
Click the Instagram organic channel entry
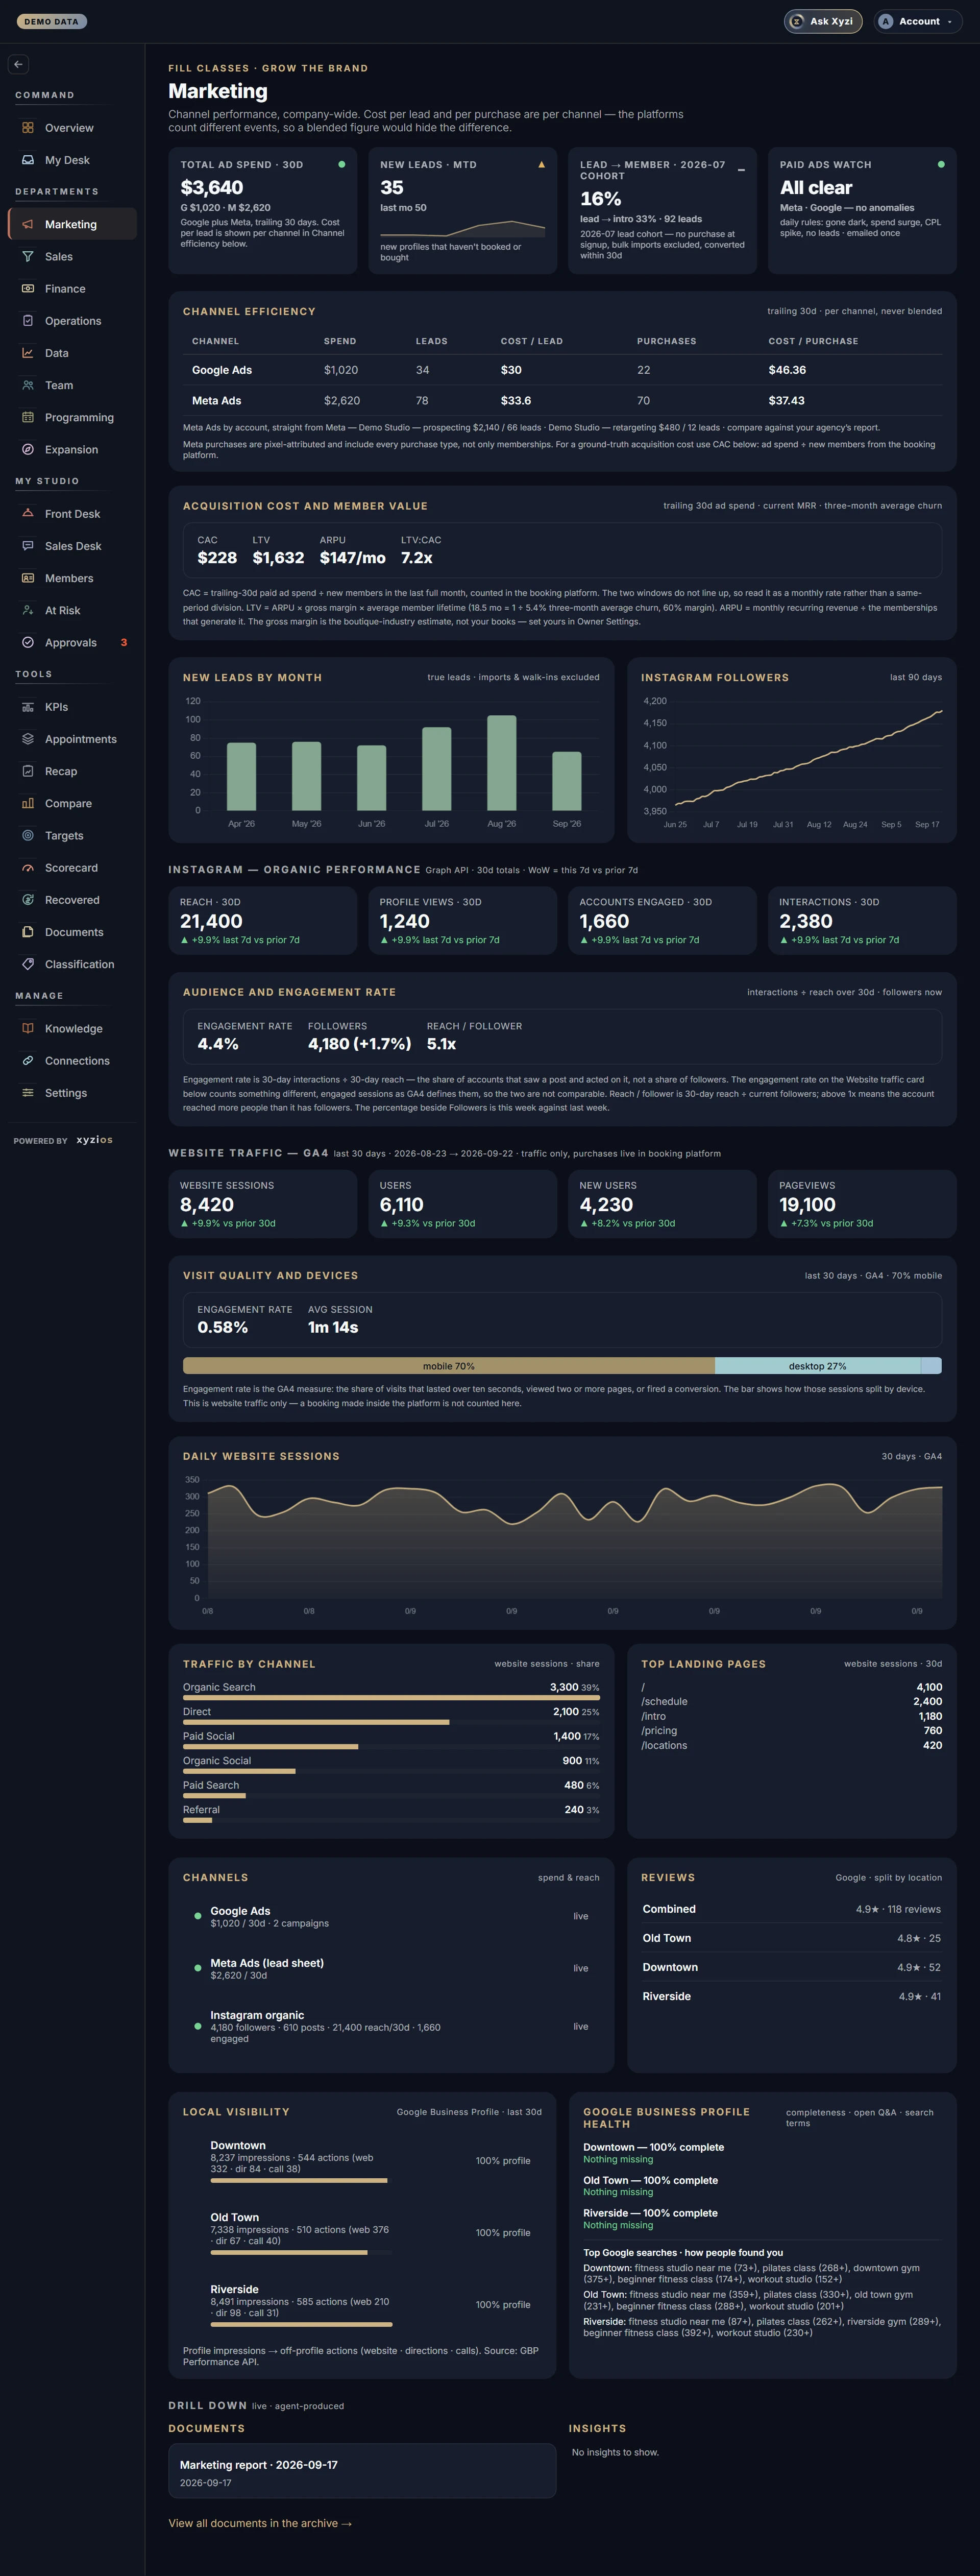point(391,2026)
